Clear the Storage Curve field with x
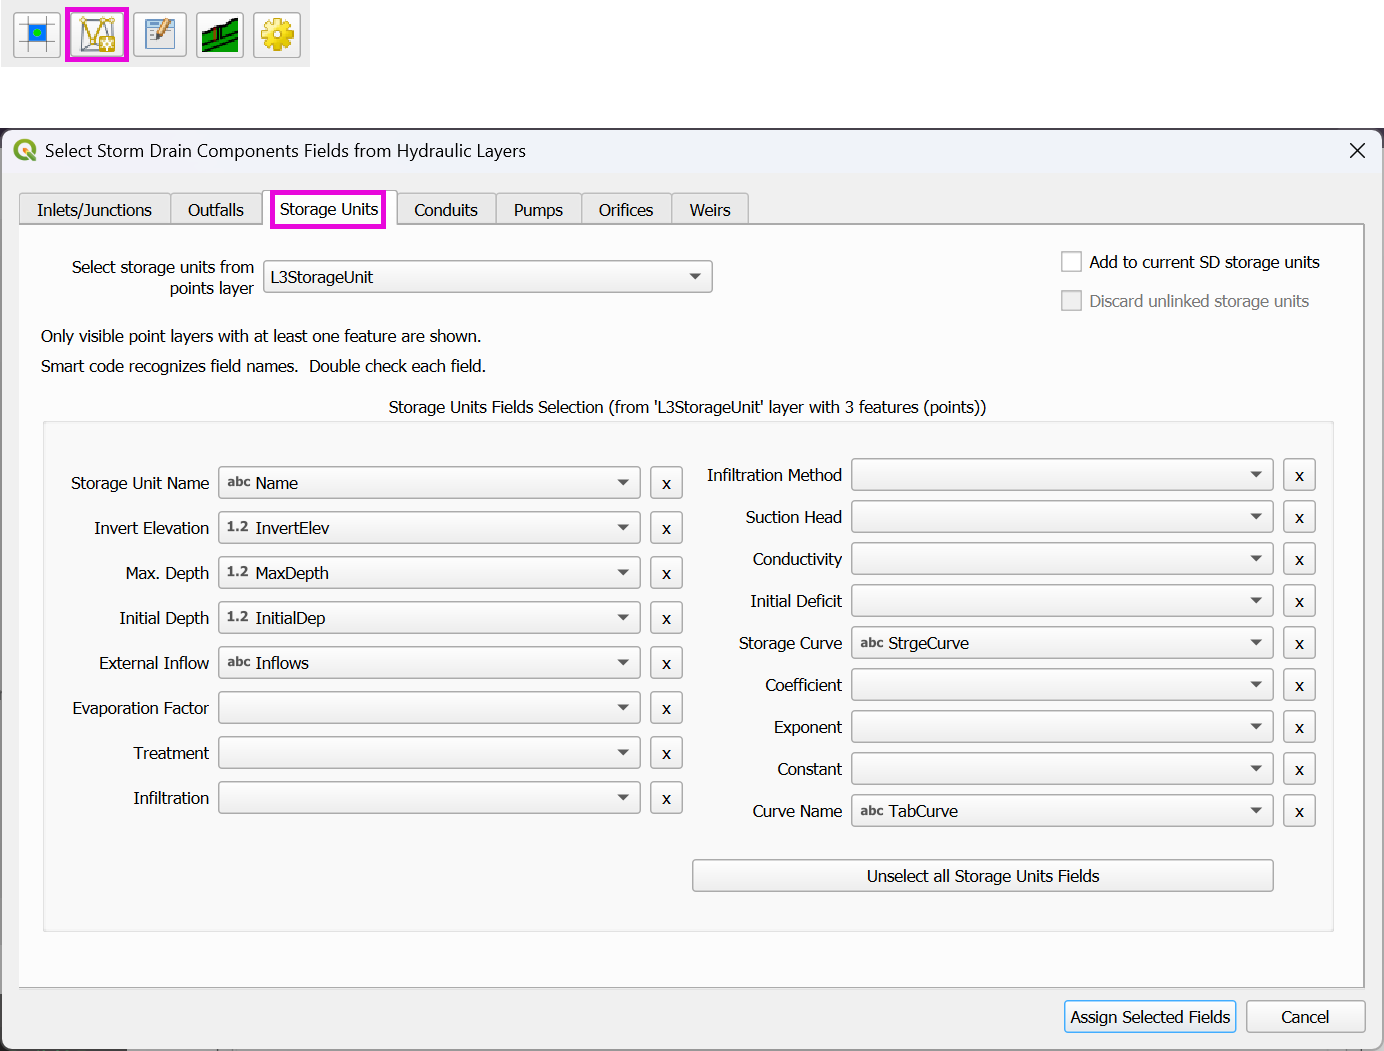 coord(1299,644)
